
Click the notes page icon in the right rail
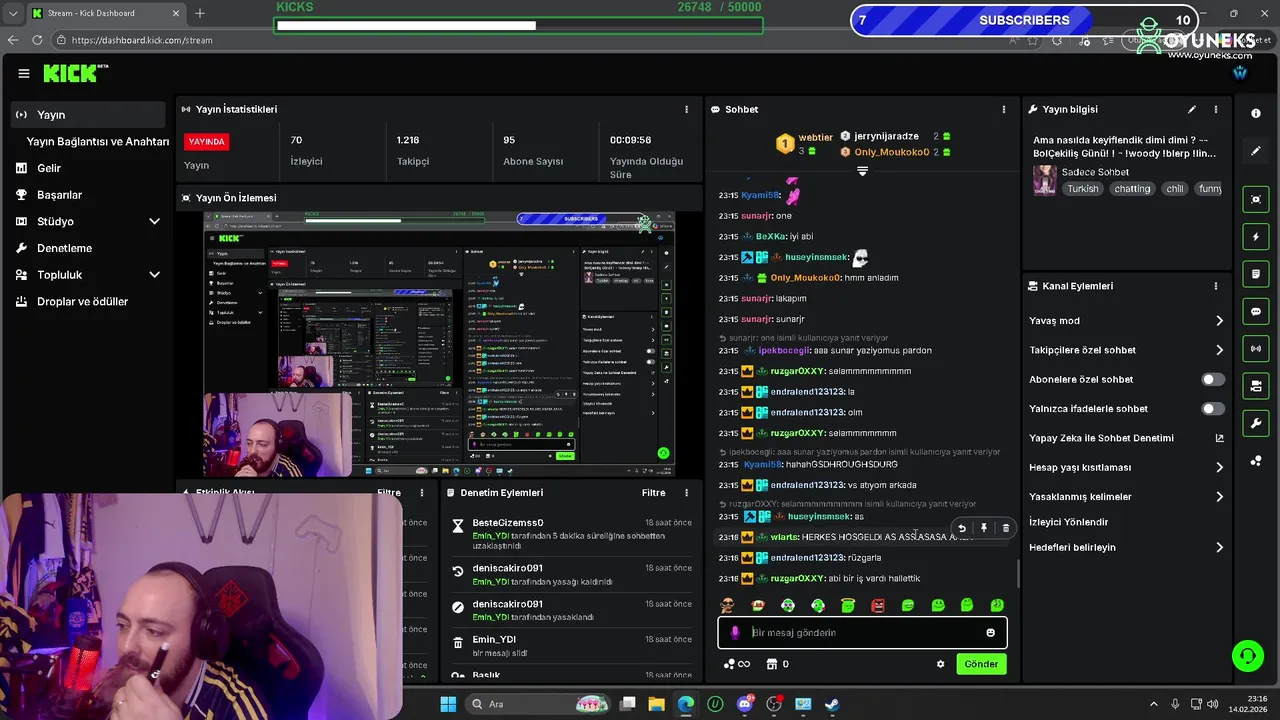(1256, 274)
